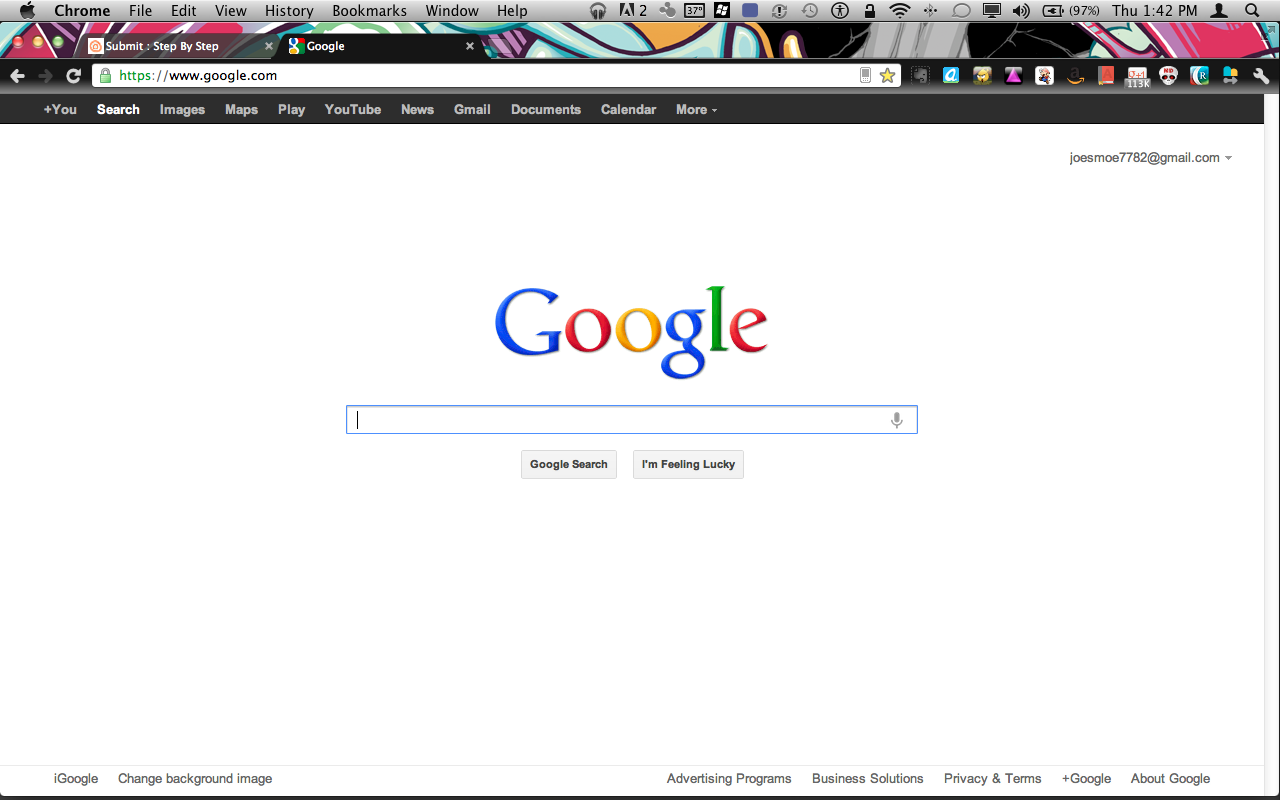Open the Play link

coord(291,110)
